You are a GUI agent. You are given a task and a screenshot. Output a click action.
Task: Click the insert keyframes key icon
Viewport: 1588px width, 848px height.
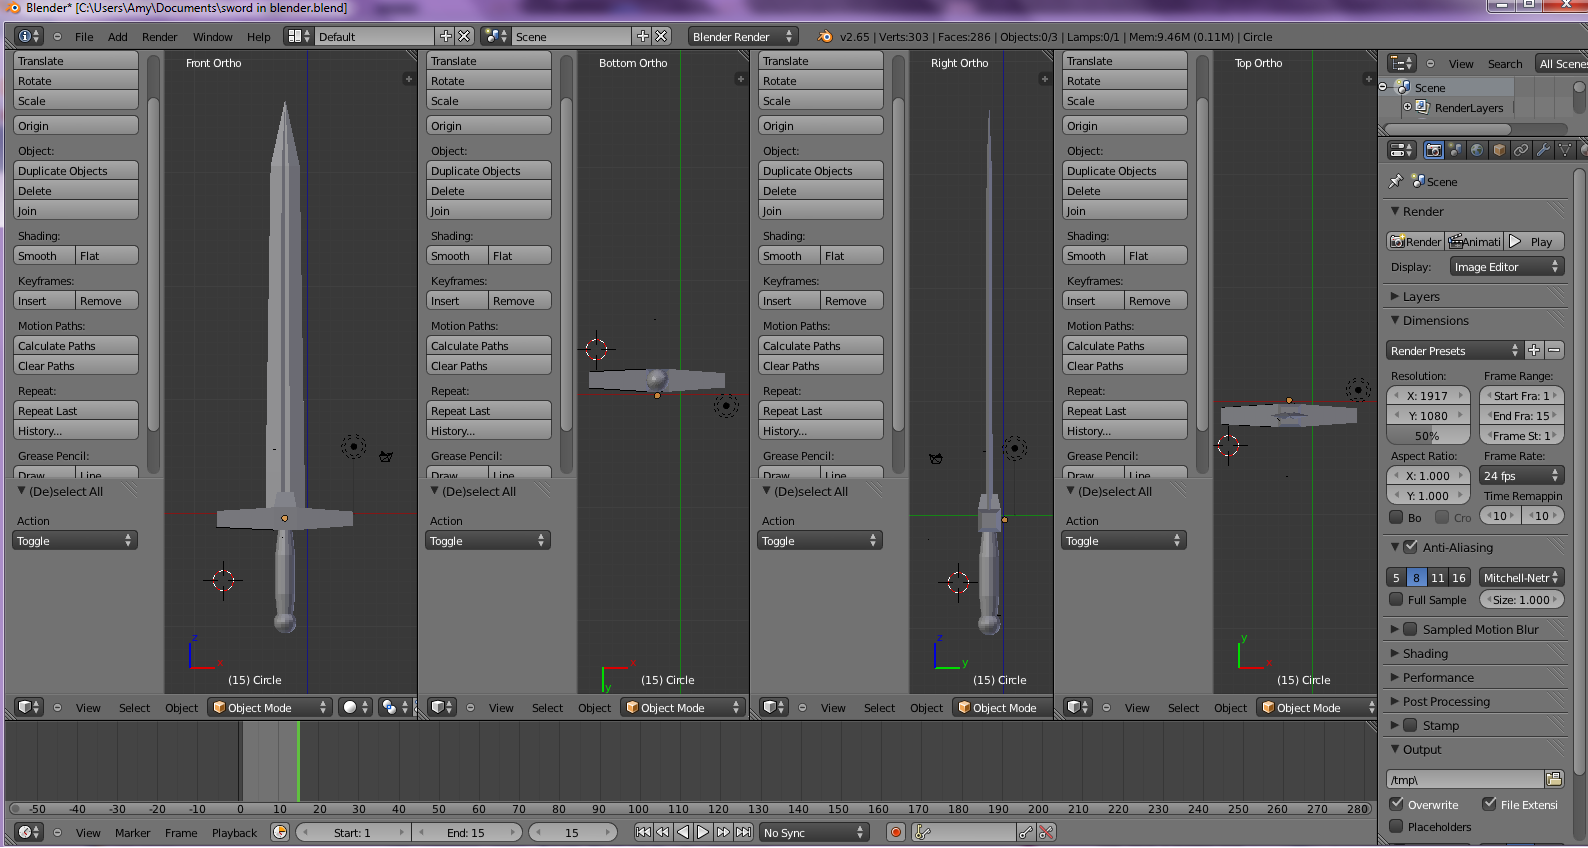[1026, 832]
